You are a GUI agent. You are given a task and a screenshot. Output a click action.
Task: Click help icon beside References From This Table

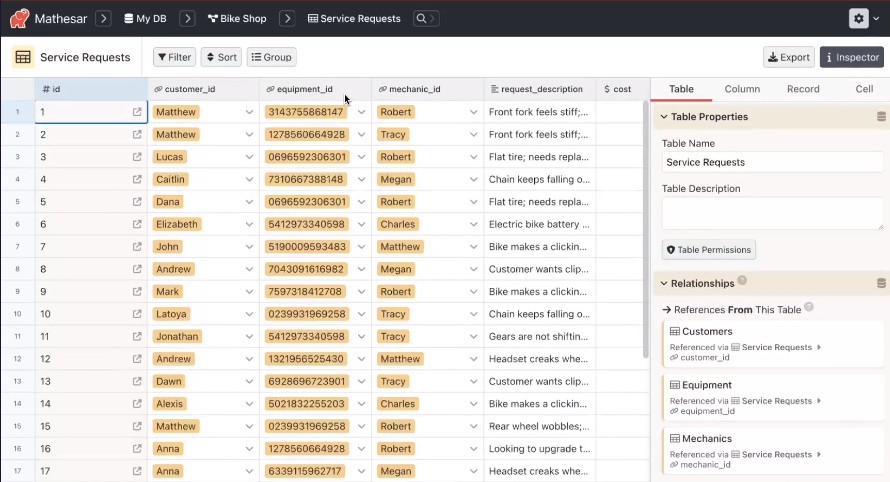[x=809, y=307]
